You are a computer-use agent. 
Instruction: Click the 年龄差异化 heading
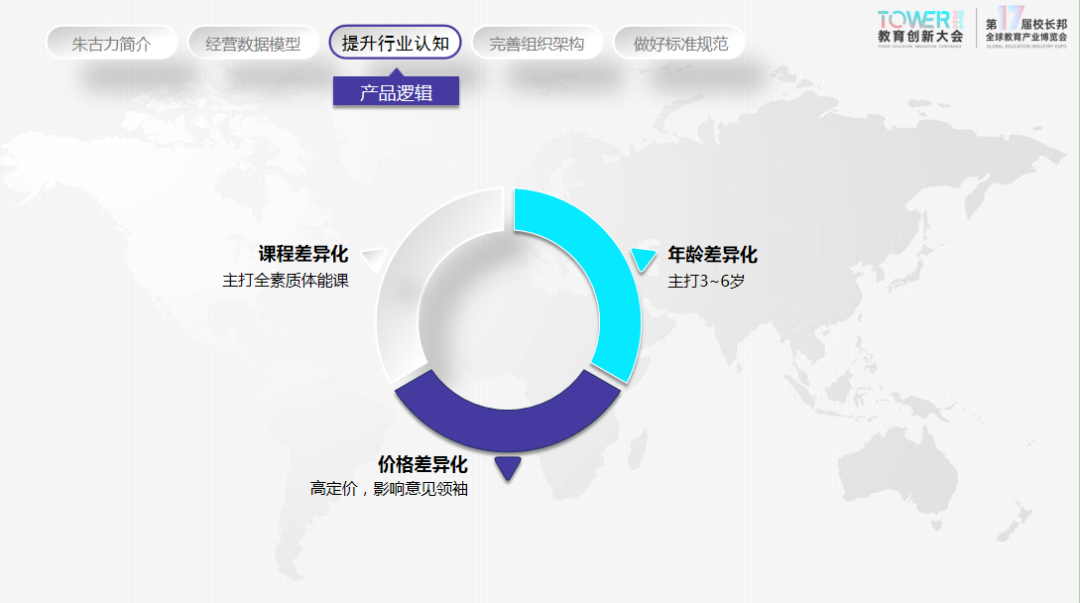712,255
